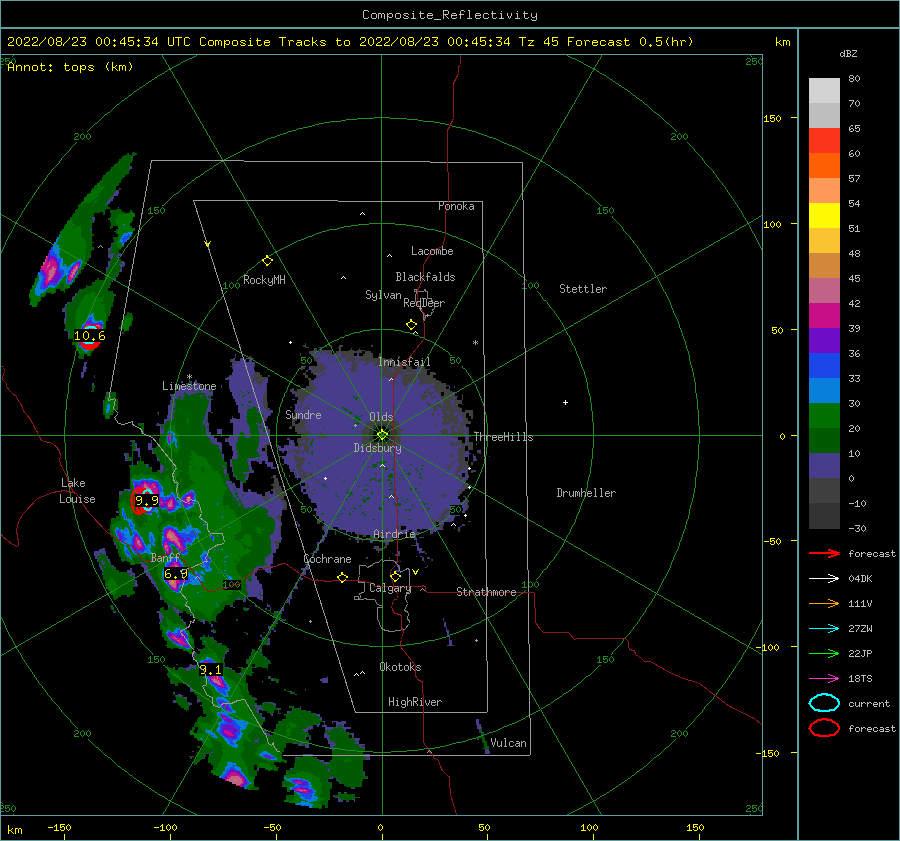Click the Calgary label
This screenshot has width=900, height=841.
pyautogui.click(x=390, y=588)
